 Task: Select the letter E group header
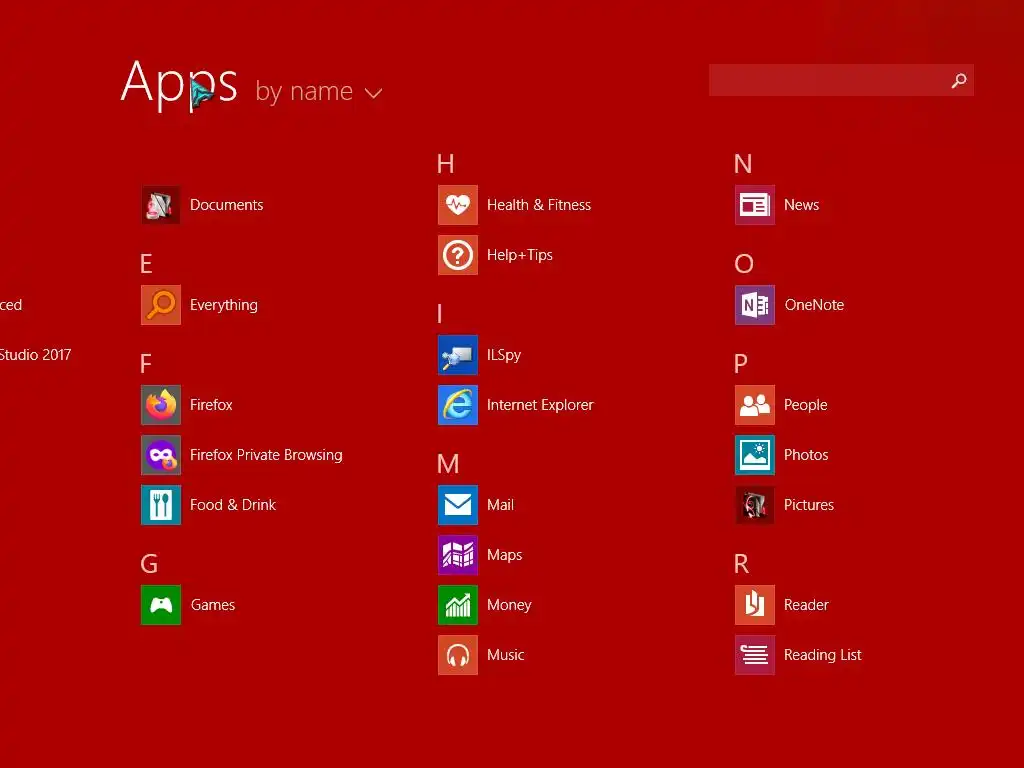[146, 264]
